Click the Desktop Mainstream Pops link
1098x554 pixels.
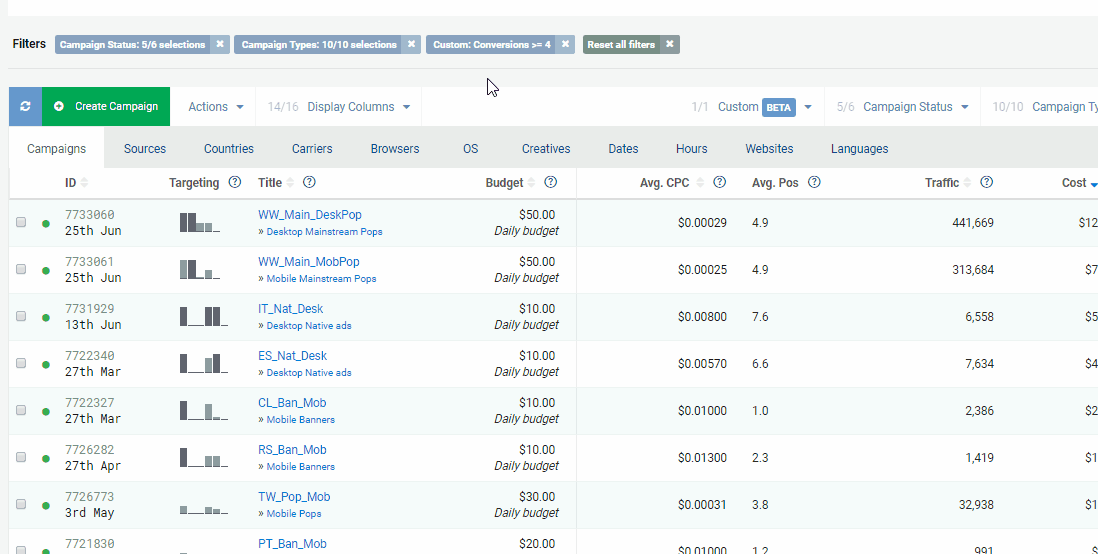tap(324, 231)
